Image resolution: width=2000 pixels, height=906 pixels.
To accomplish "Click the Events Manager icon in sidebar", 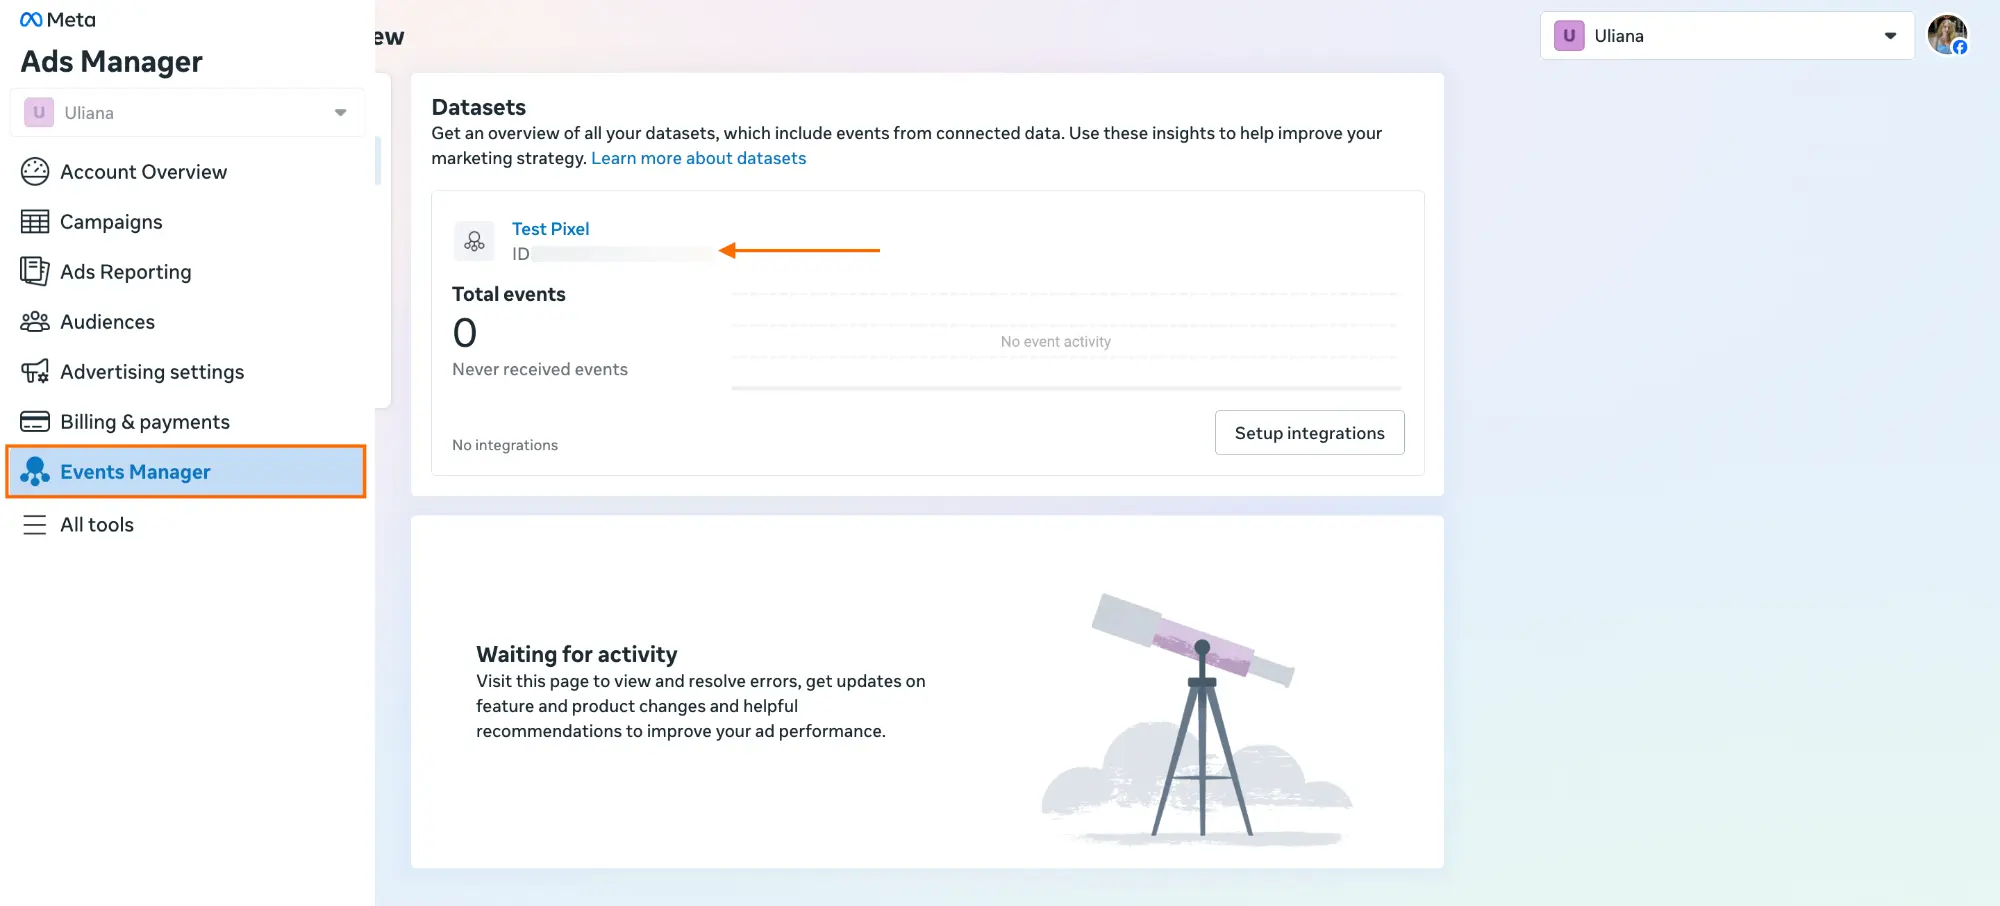I will (x=35, y=471).
